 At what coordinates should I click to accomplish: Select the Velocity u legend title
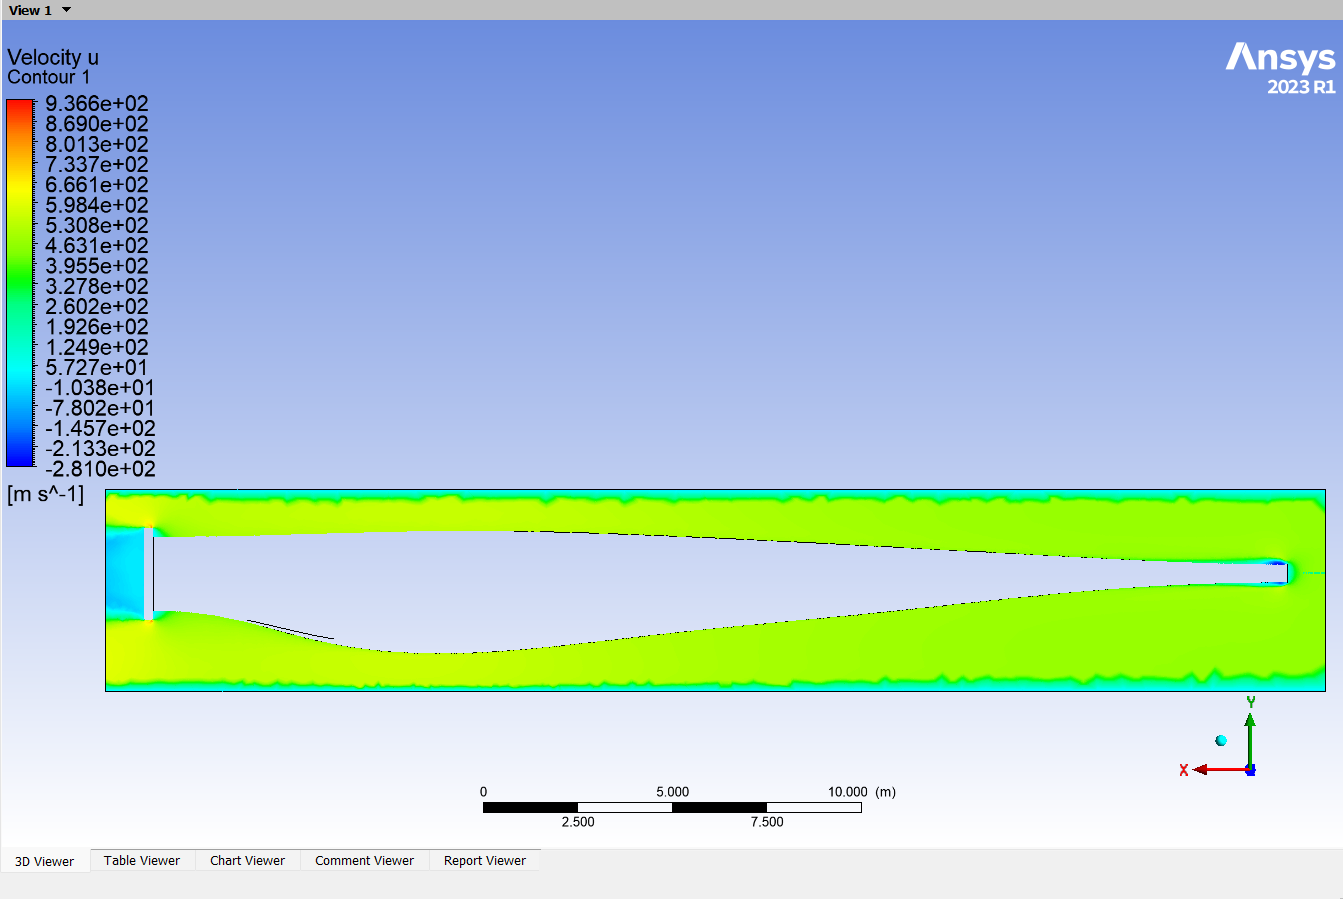coord(53,57)
